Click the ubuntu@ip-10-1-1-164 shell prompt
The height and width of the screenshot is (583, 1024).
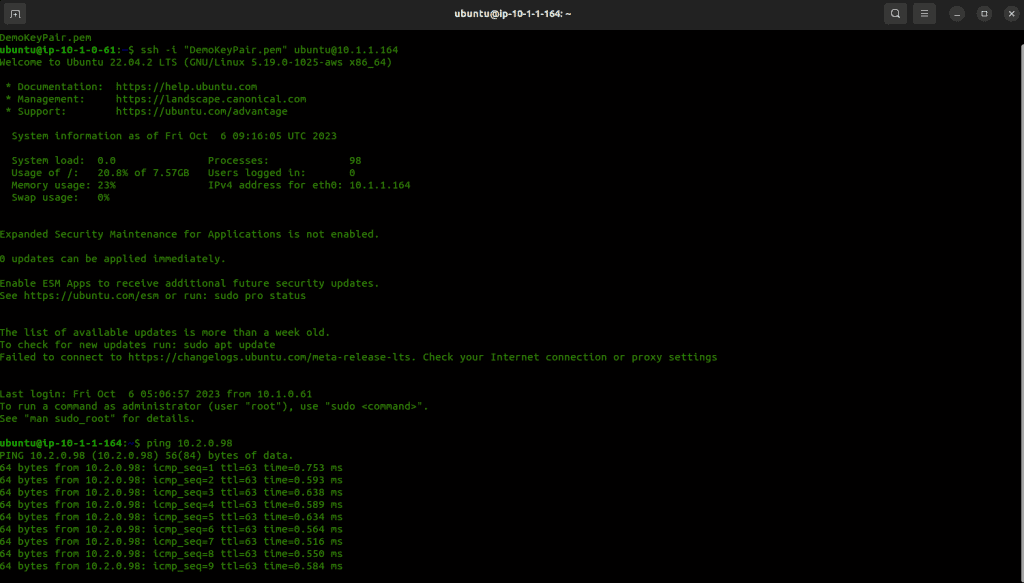point(63,443)
